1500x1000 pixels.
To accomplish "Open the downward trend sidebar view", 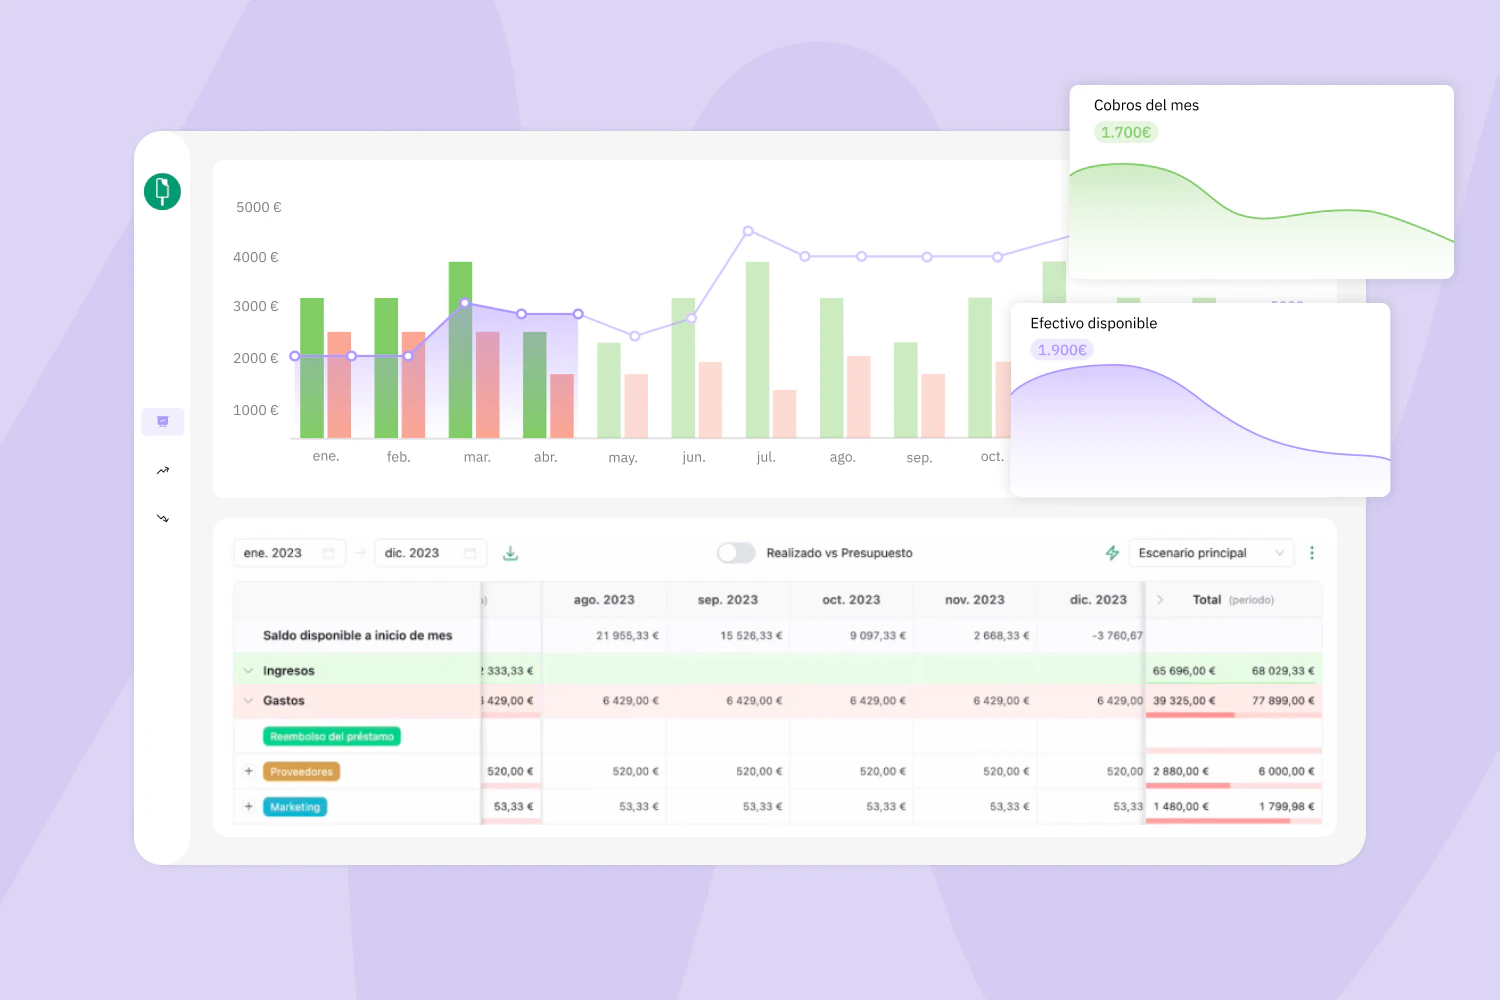I will pyautogui.click(x=163, y=518).
